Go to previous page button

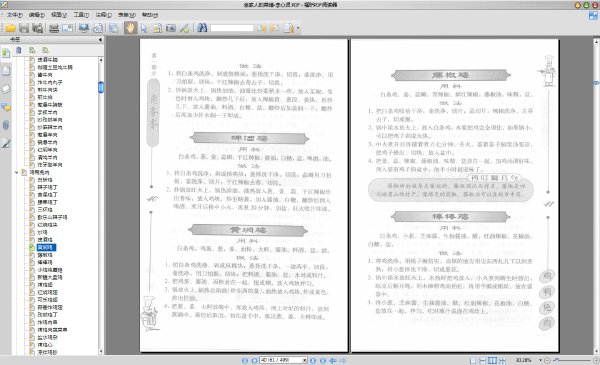(254, 360)
